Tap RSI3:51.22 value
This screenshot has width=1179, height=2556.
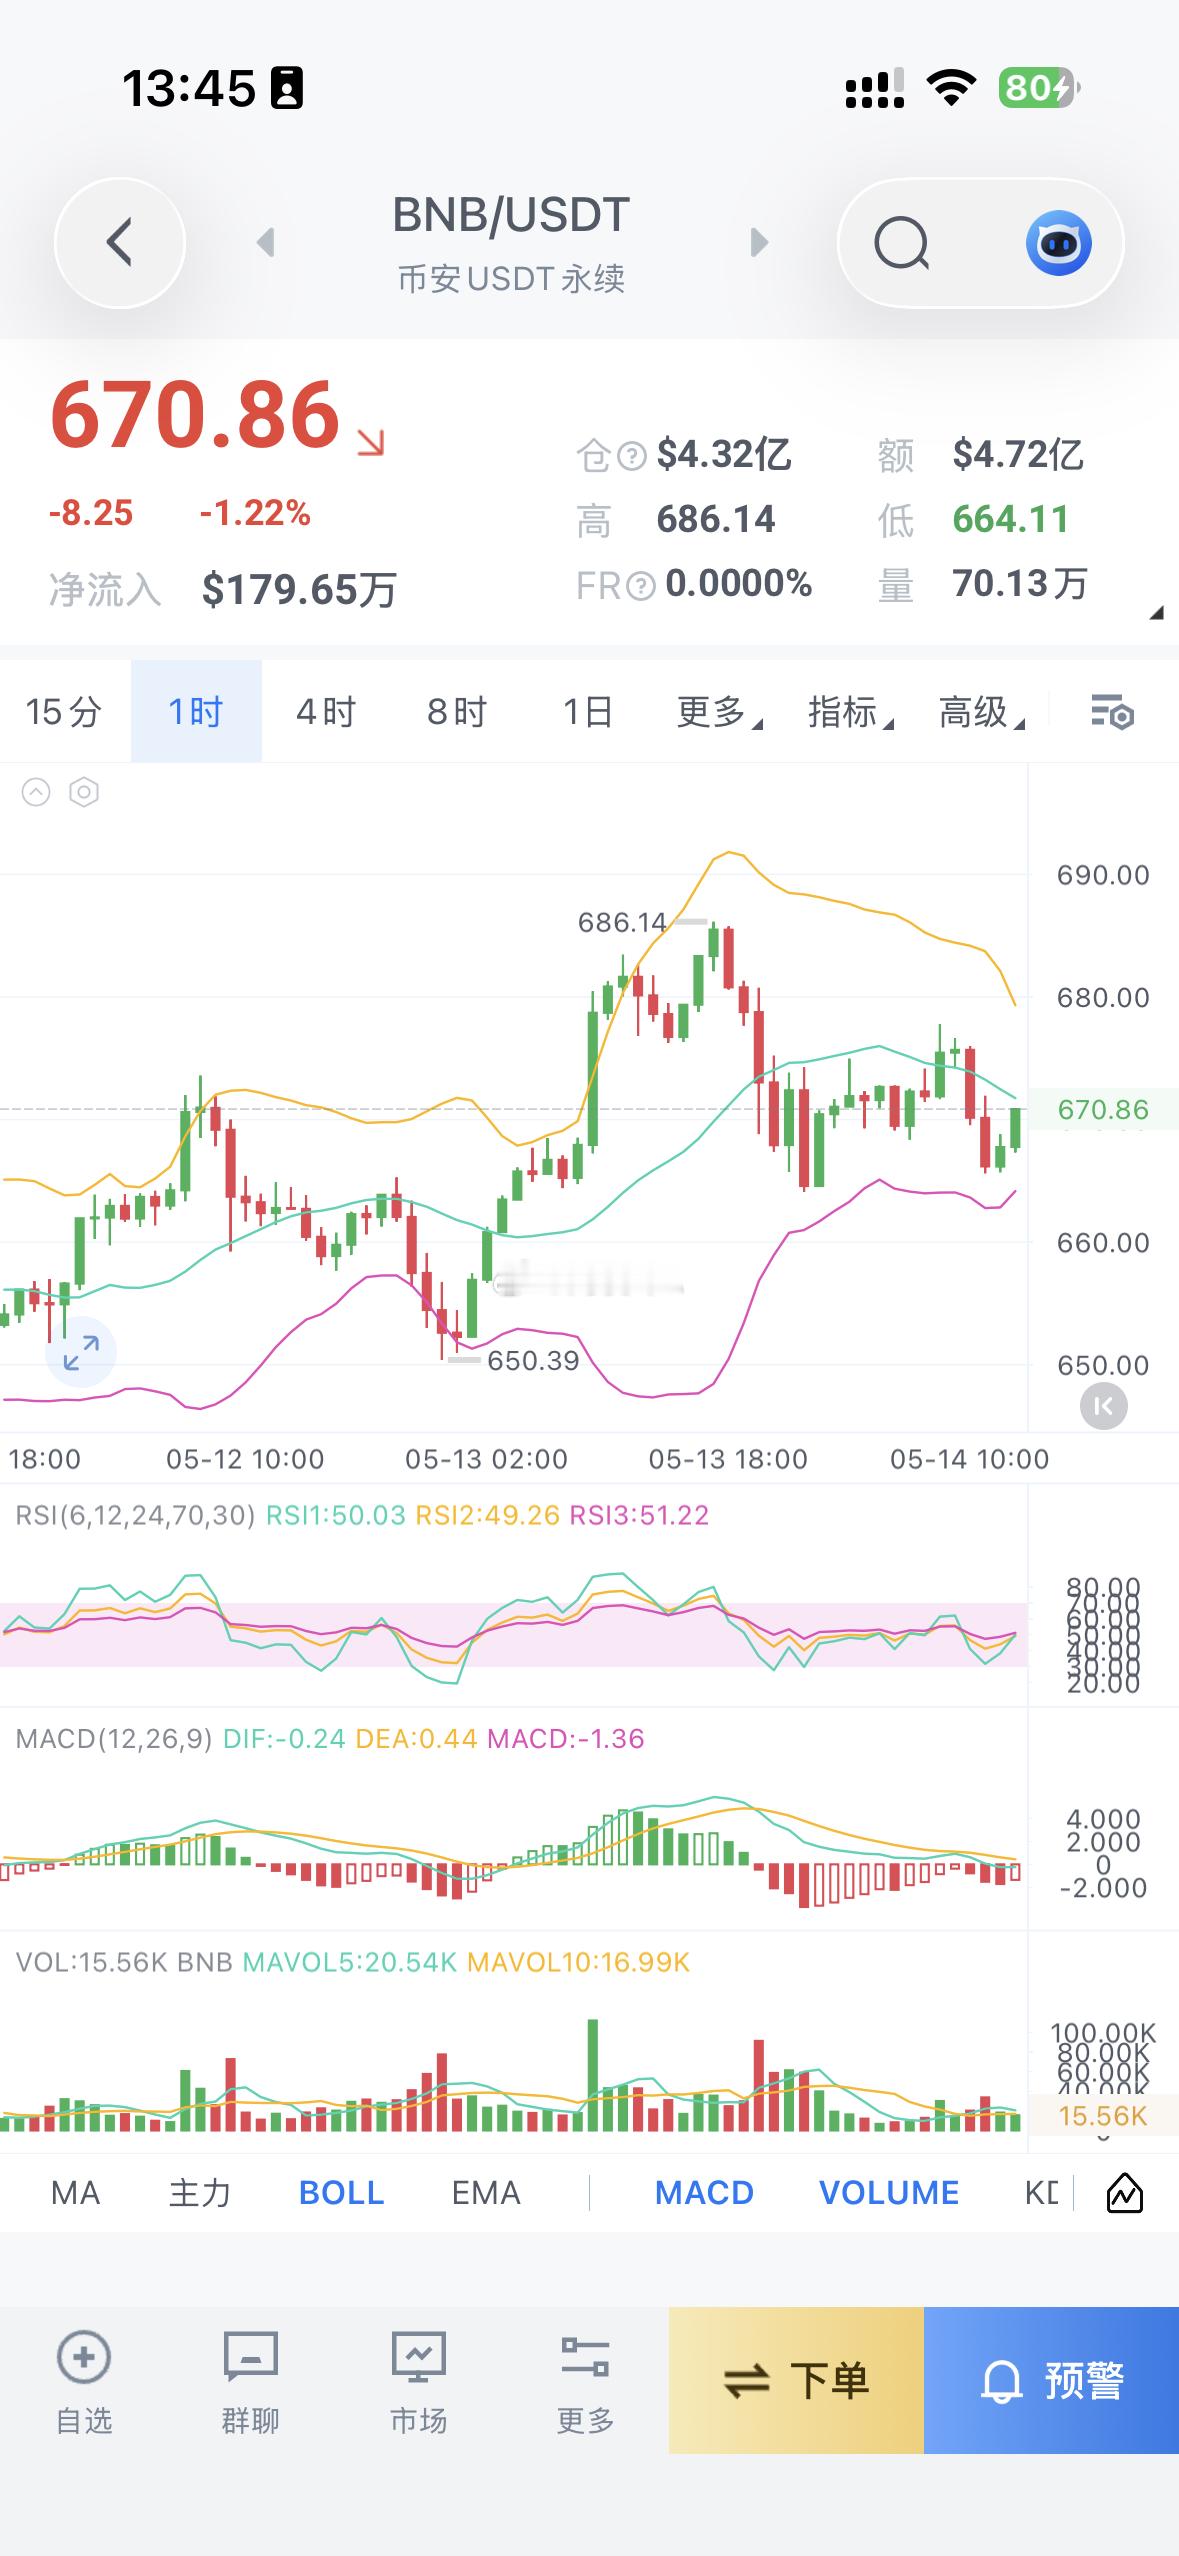(x=639, y=1515)
